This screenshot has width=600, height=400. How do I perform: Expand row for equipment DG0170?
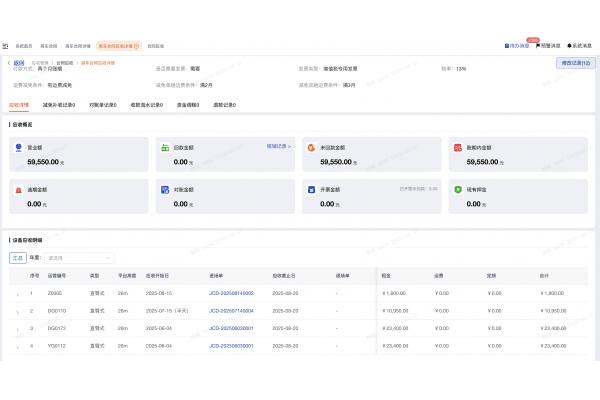point(16,311)
